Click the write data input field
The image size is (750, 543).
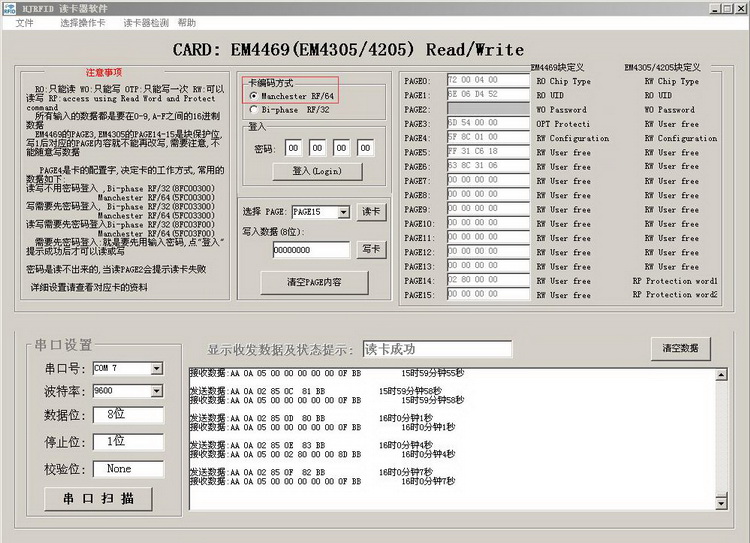point(311,250)
